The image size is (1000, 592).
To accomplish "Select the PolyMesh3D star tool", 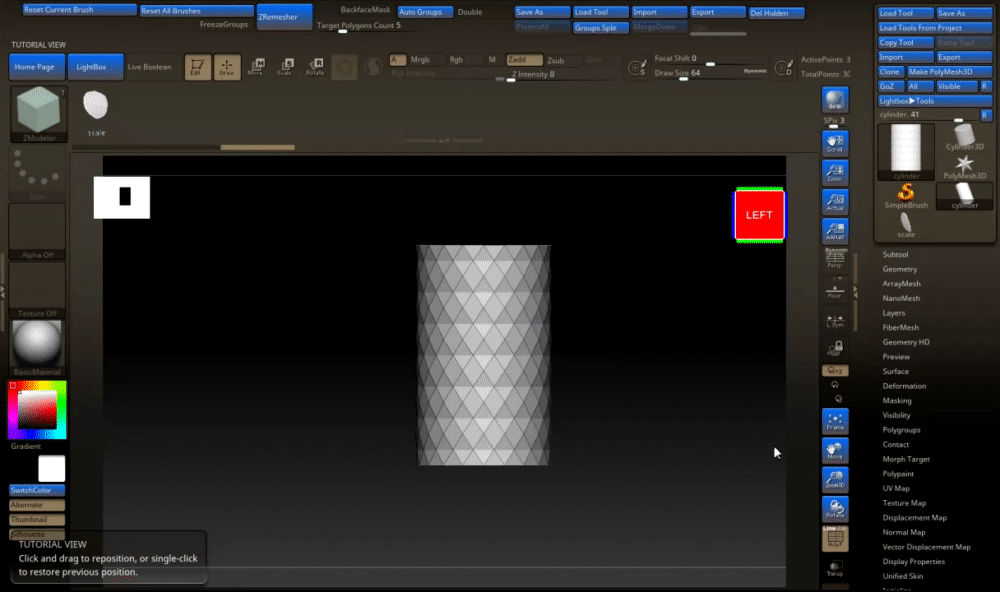I will (x=964, y=167).
